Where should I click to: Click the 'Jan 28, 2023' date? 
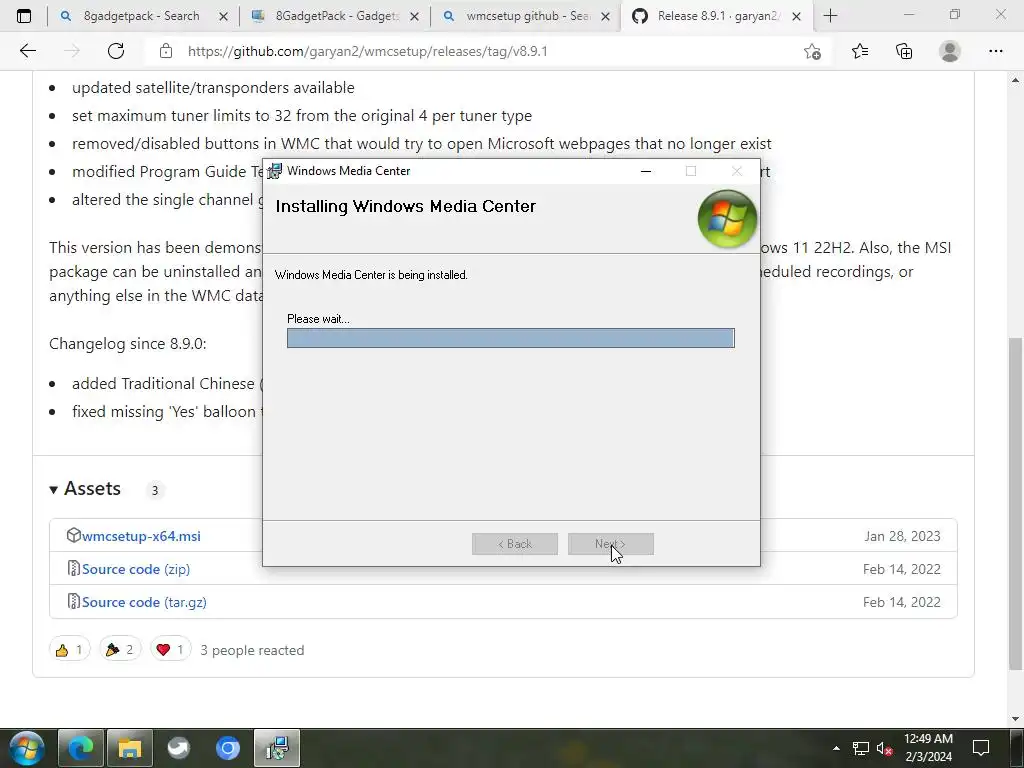tap(903, 536)
